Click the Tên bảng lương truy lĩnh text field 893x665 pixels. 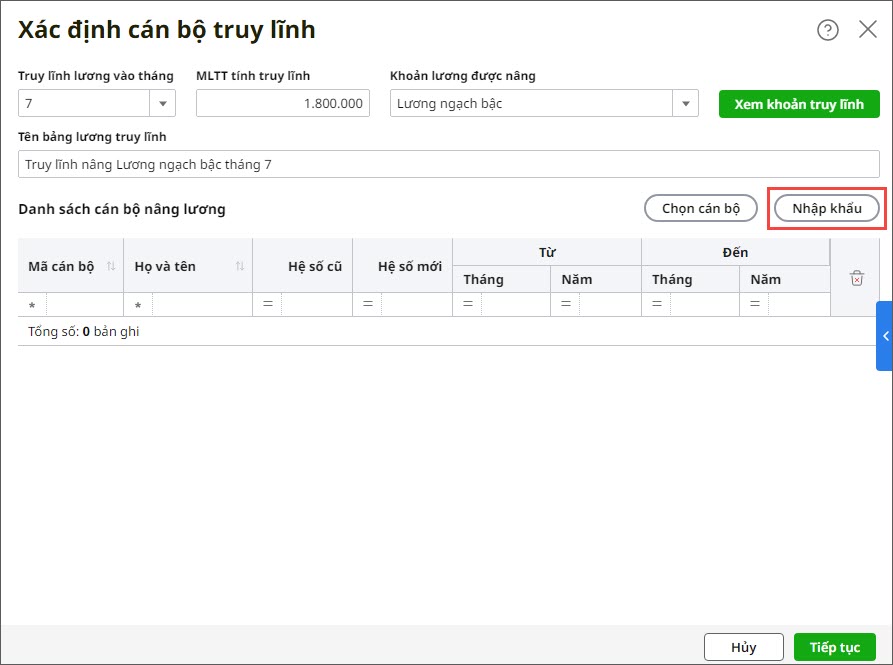(449, 164)
